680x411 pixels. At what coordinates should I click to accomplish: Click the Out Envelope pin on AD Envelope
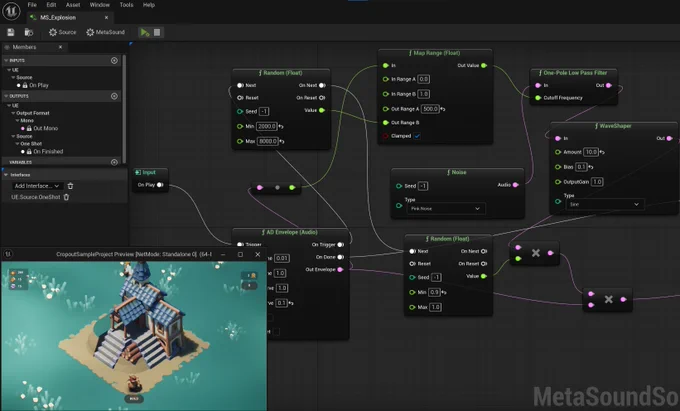coord(340,270)
